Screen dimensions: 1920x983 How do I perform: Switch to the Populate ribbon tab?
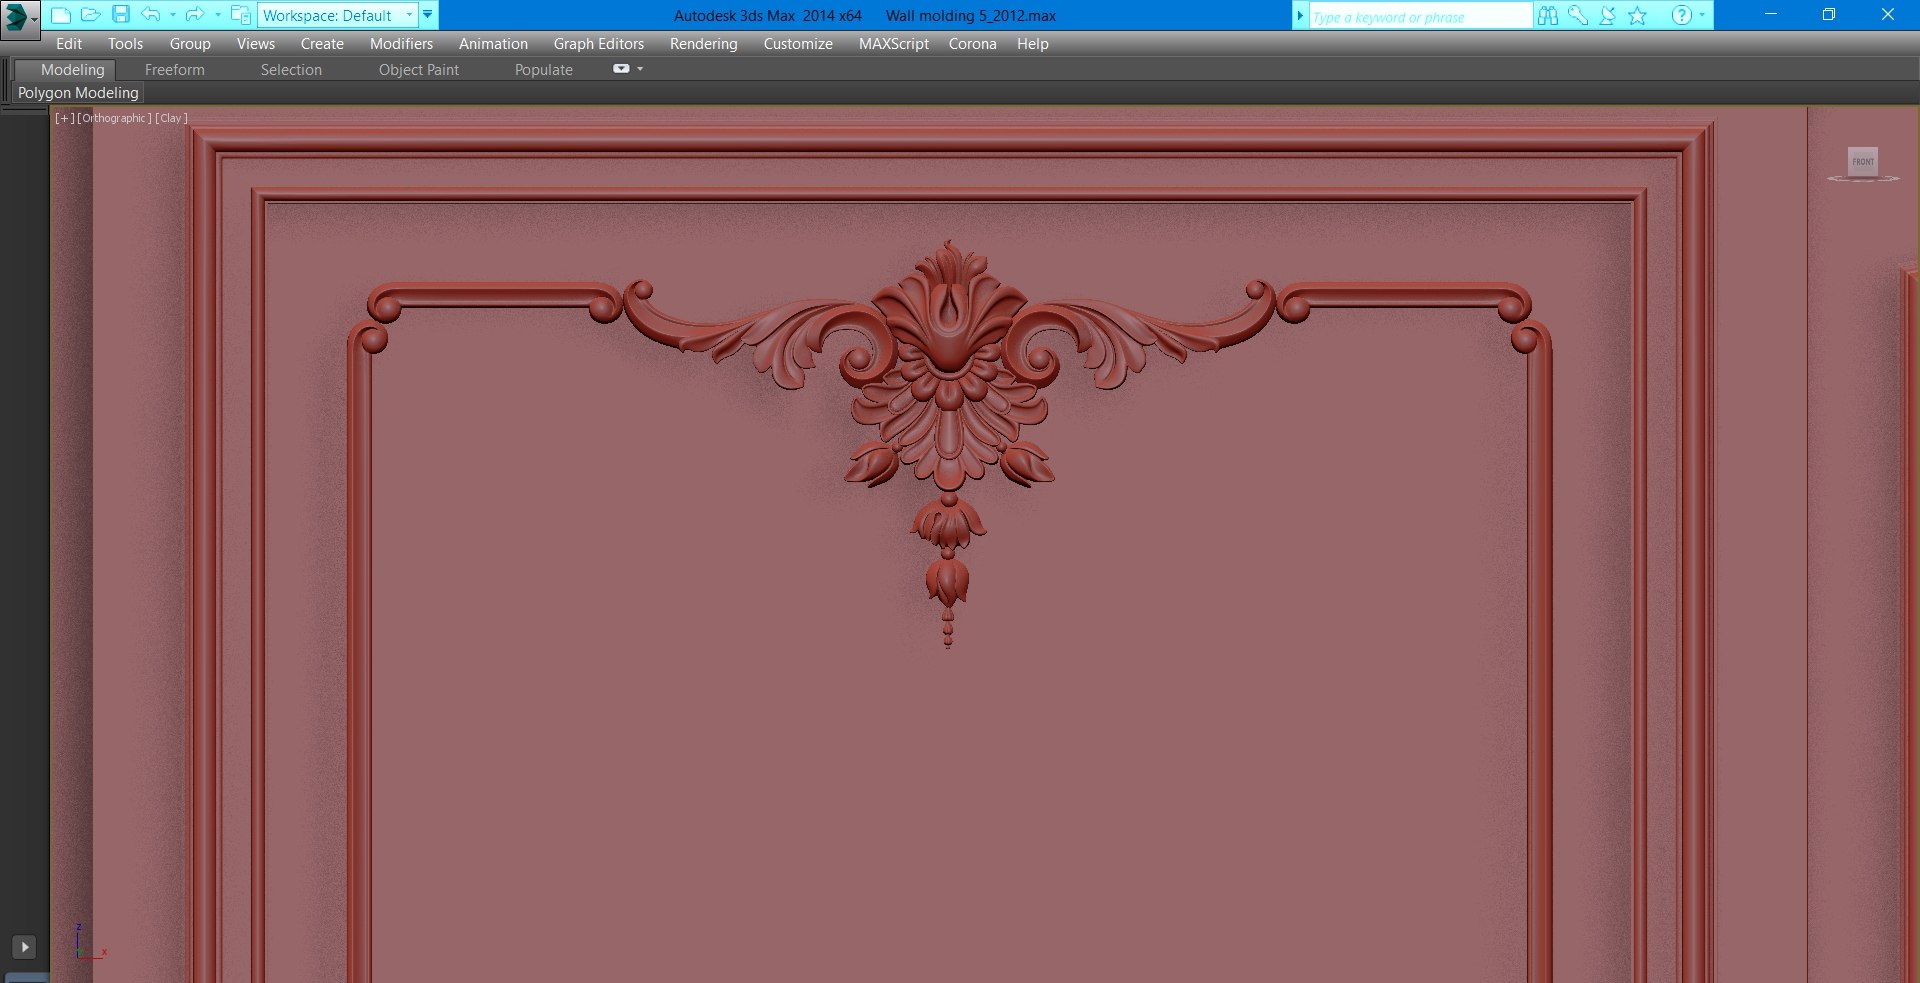coord(544,70)
